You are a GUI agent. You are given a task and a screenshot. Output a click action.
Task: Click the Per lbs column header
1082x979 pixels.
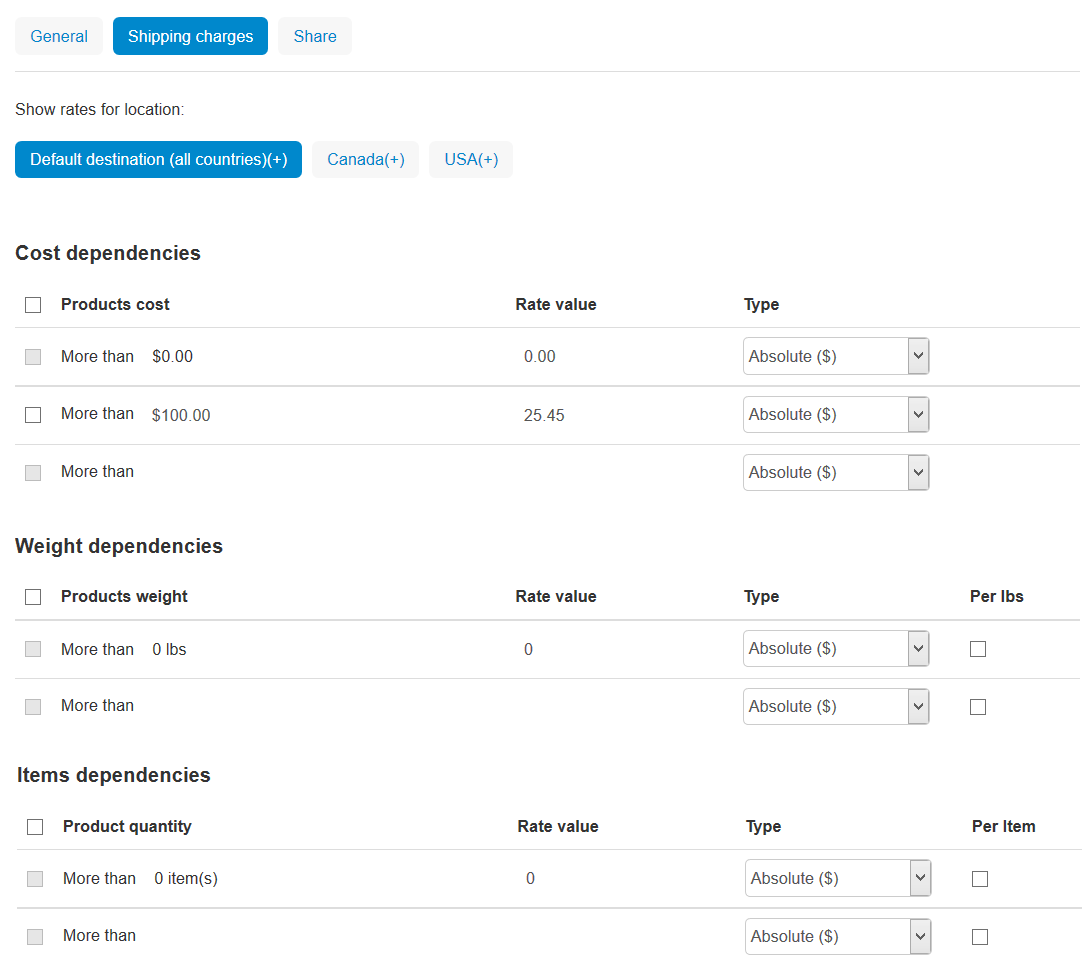click(x=996, y=596)
